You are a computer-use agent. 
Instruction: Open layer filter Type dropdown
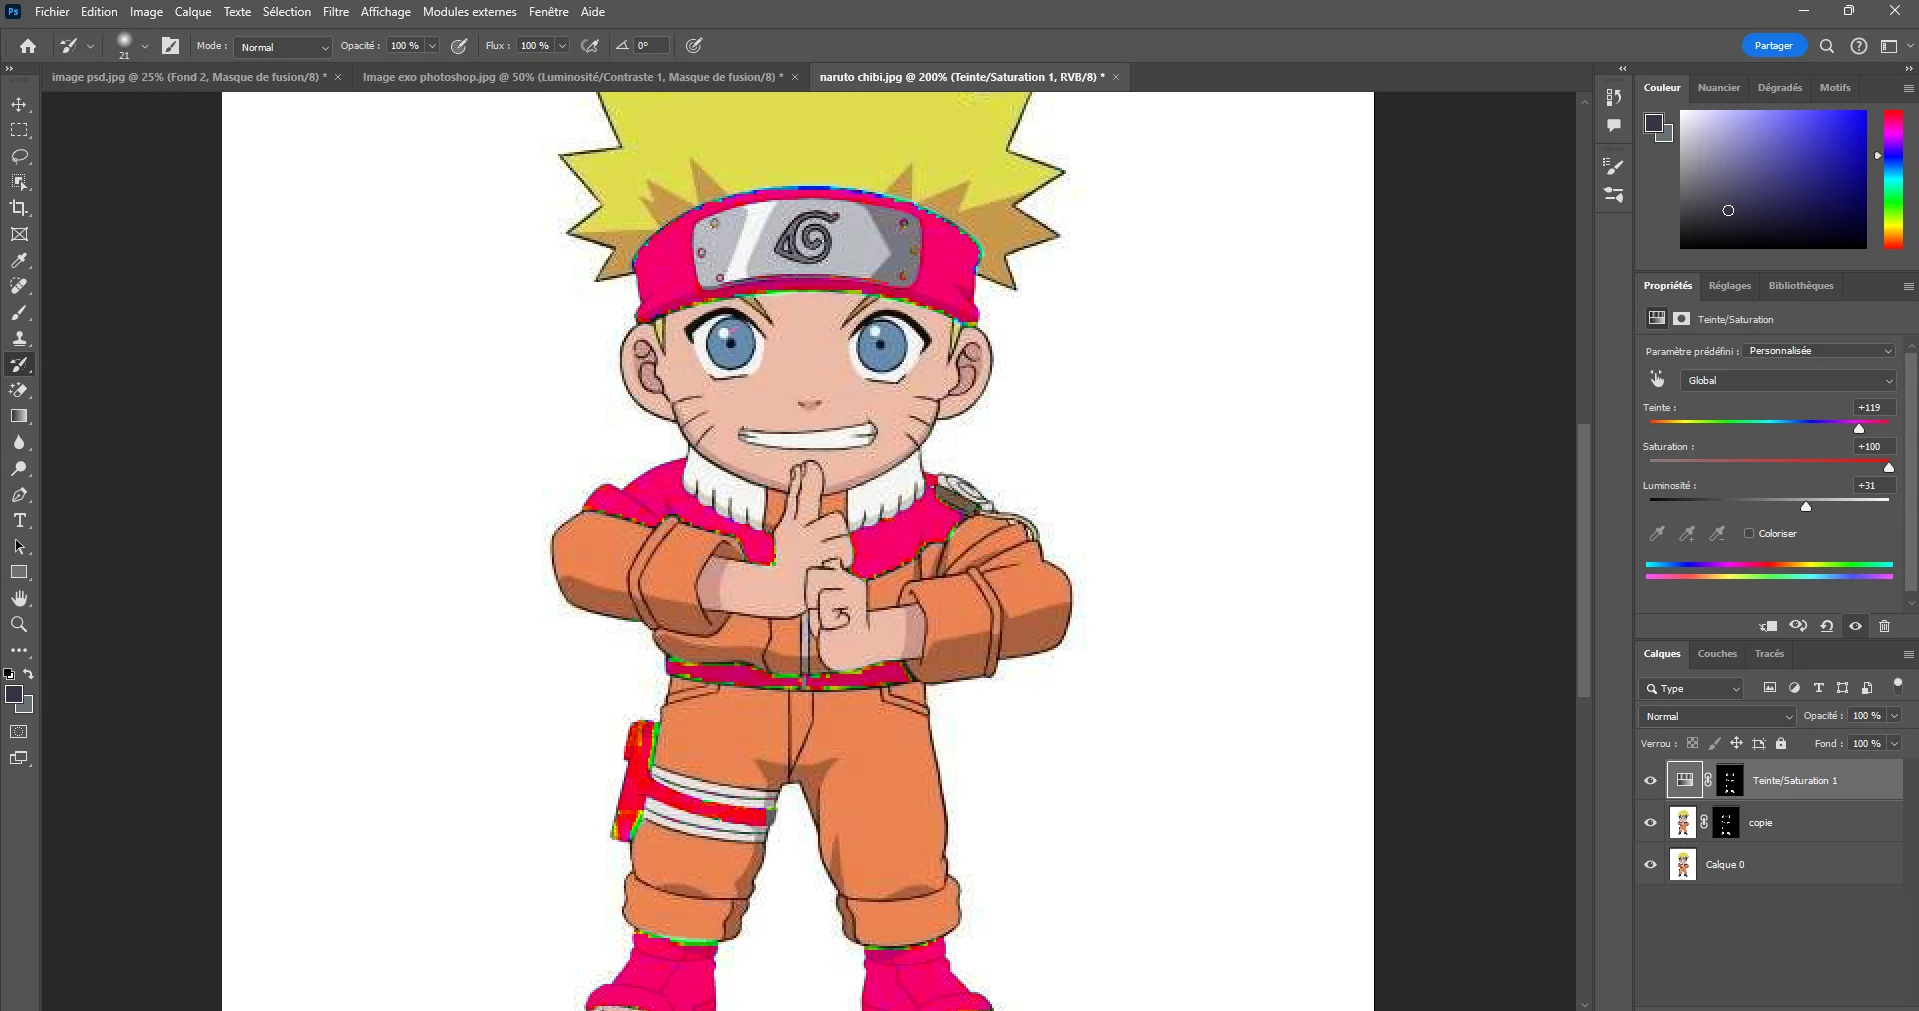point(1692,688)
